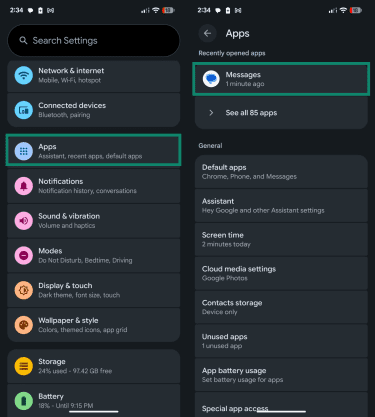Tap 'Google Photos' subtitle
The image size is (375, 417).
click(225, 278)
